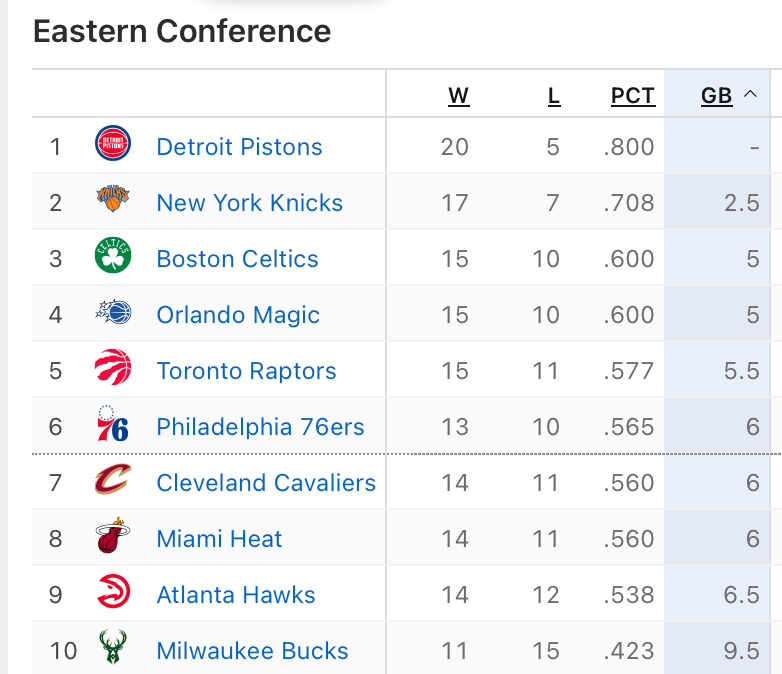Sort standings by PCT column header
Image resolution: width=782 pixels, height=674 pixels.
633,96
